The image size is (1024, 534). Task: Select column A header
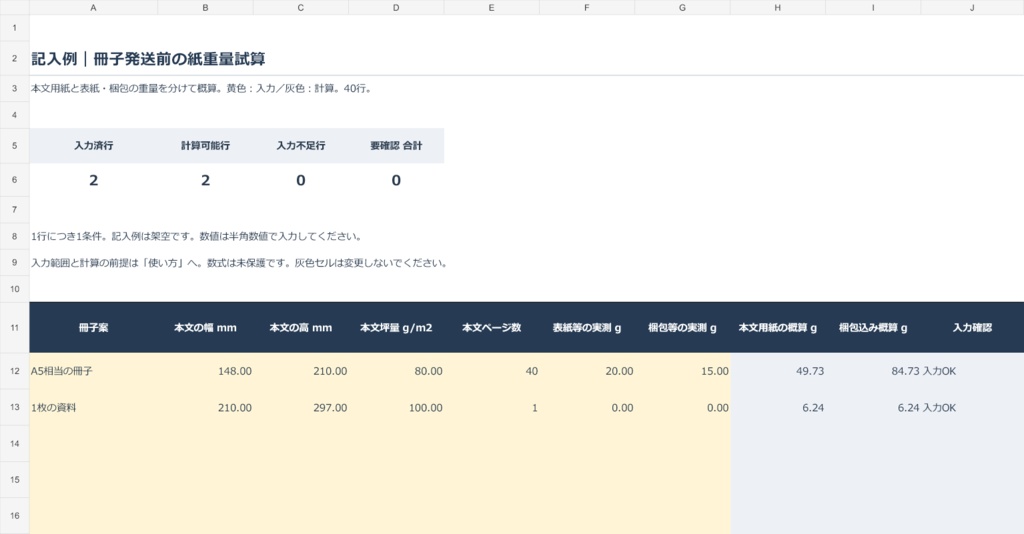93,7
